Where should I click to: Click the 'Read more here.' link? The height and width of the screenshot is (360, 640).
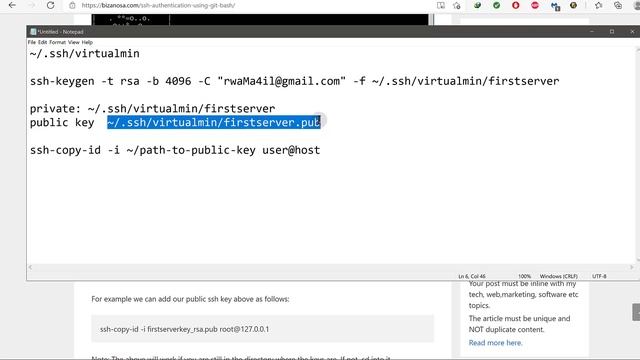click(496, 343)
